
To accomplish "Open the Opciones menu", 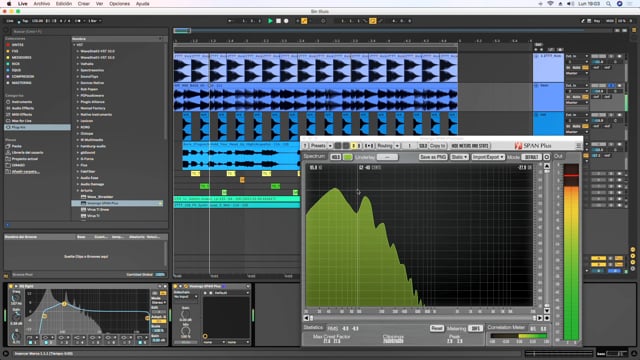I will [x=119, y=4].
